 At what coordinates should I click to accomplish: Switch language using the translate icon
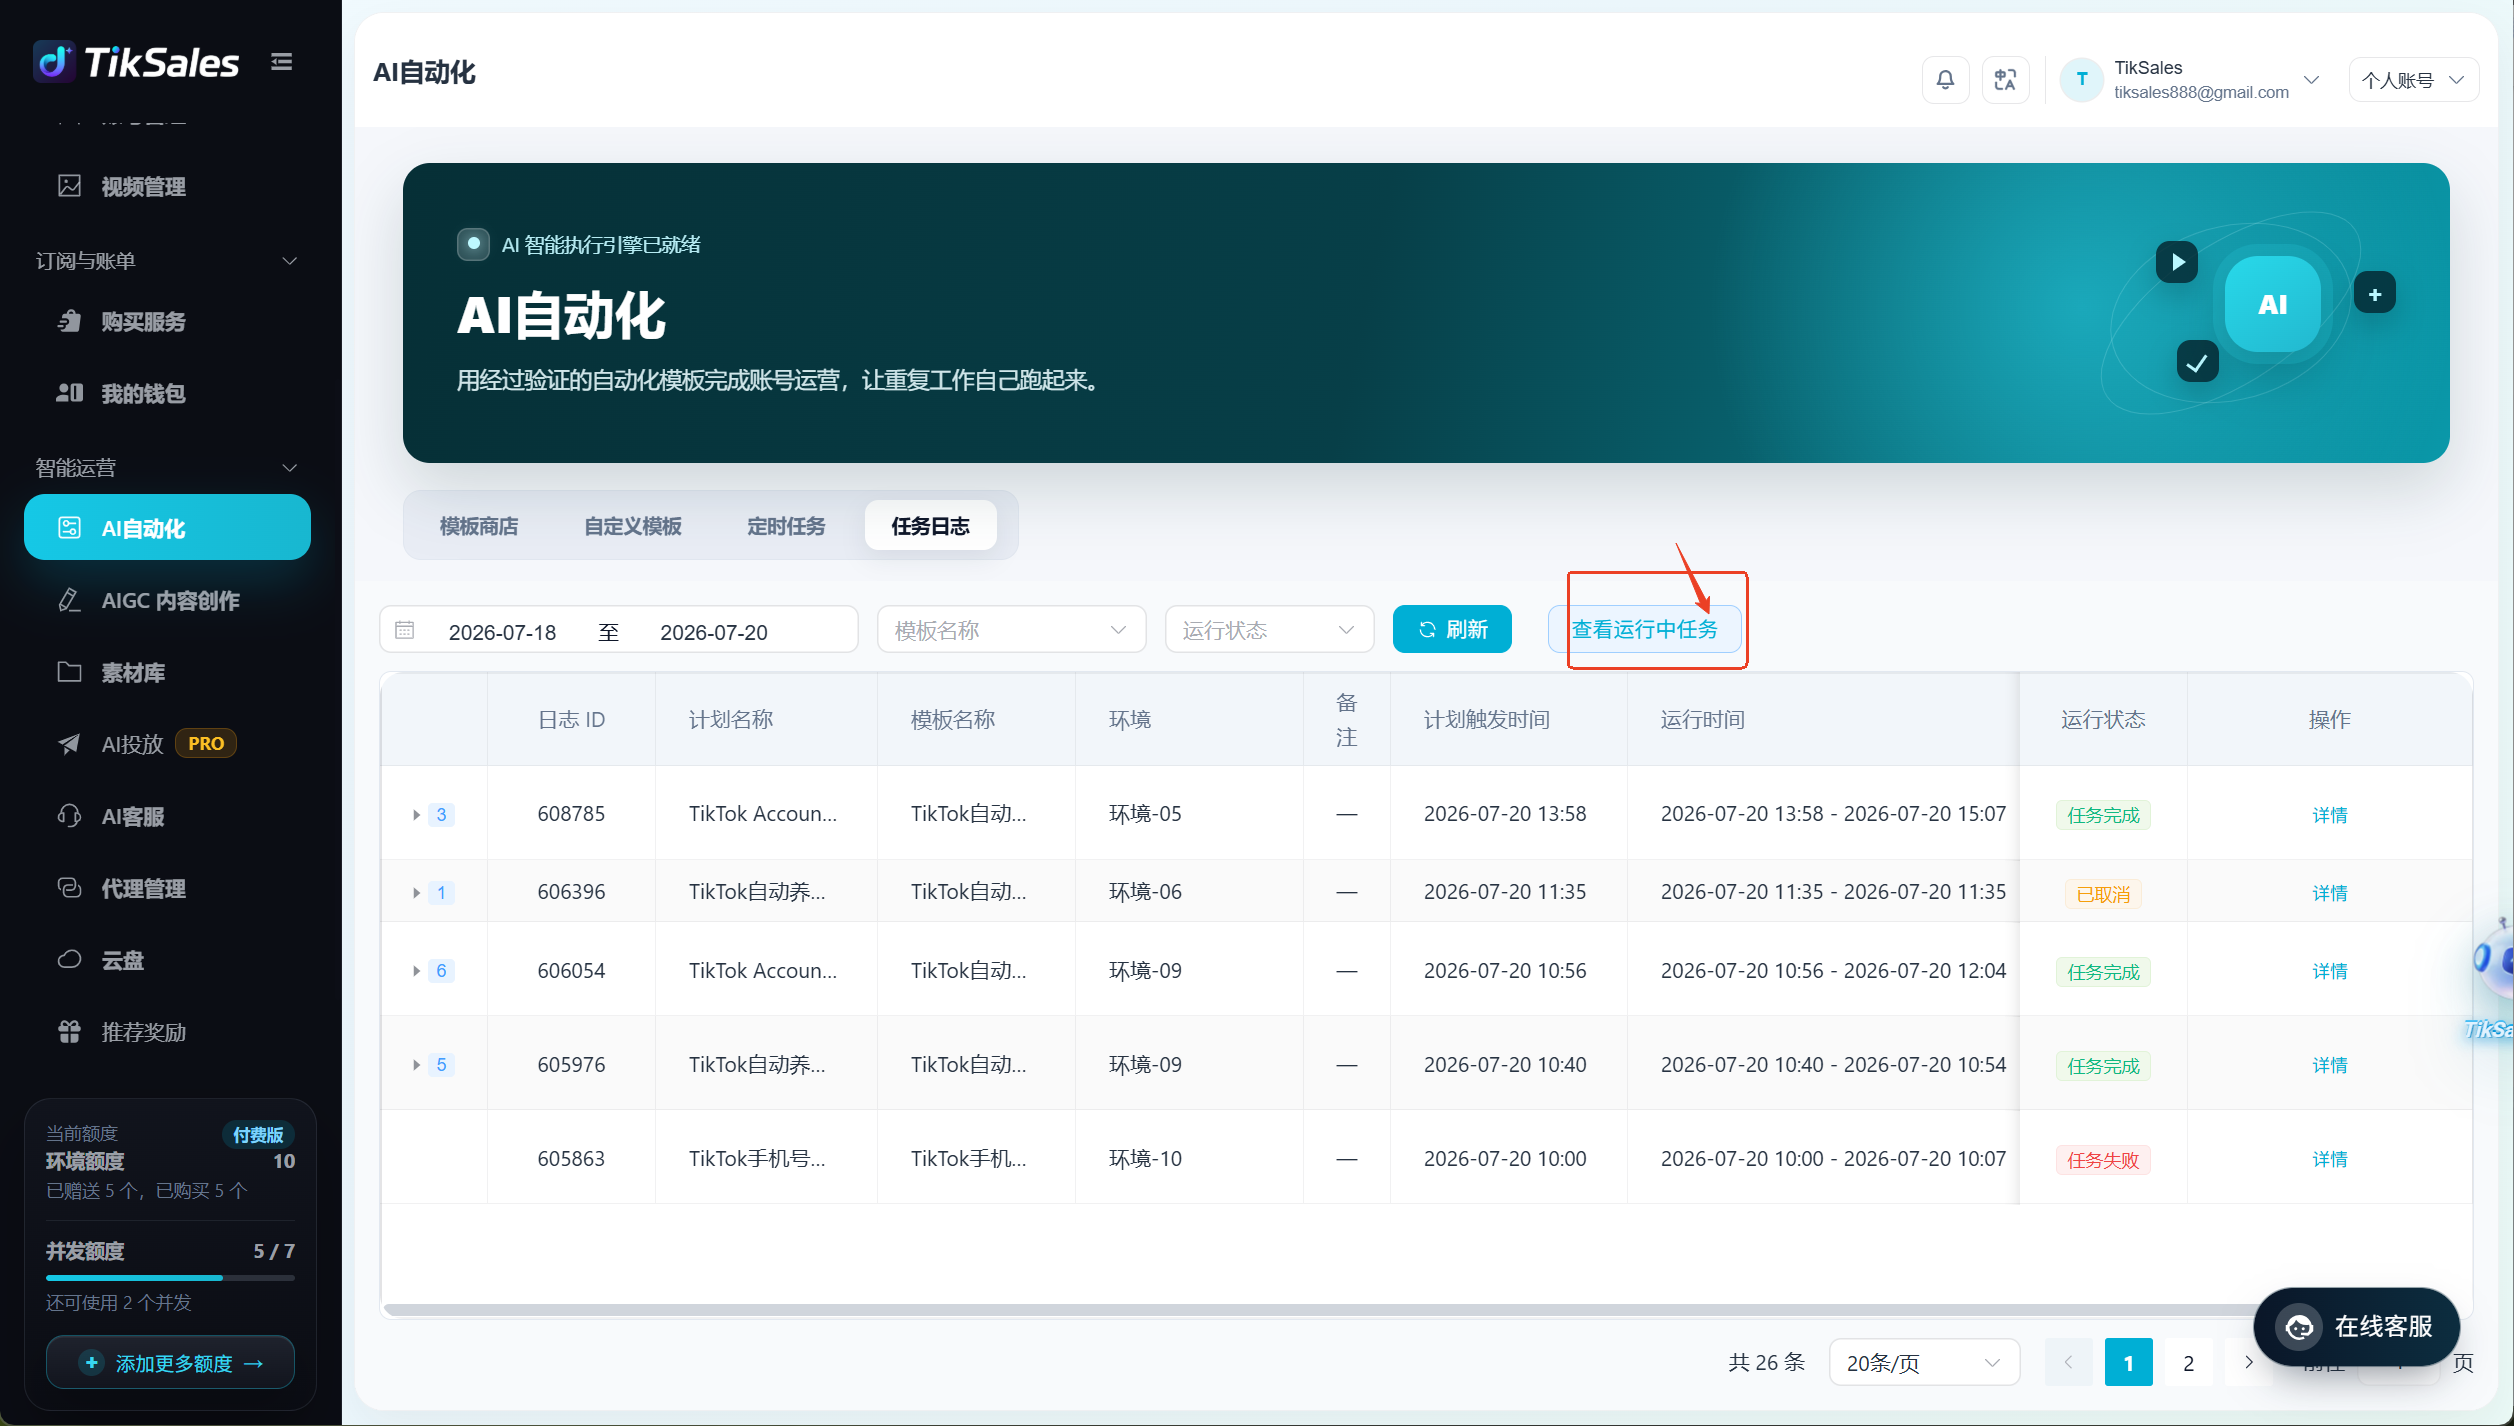click(2005, 80)
